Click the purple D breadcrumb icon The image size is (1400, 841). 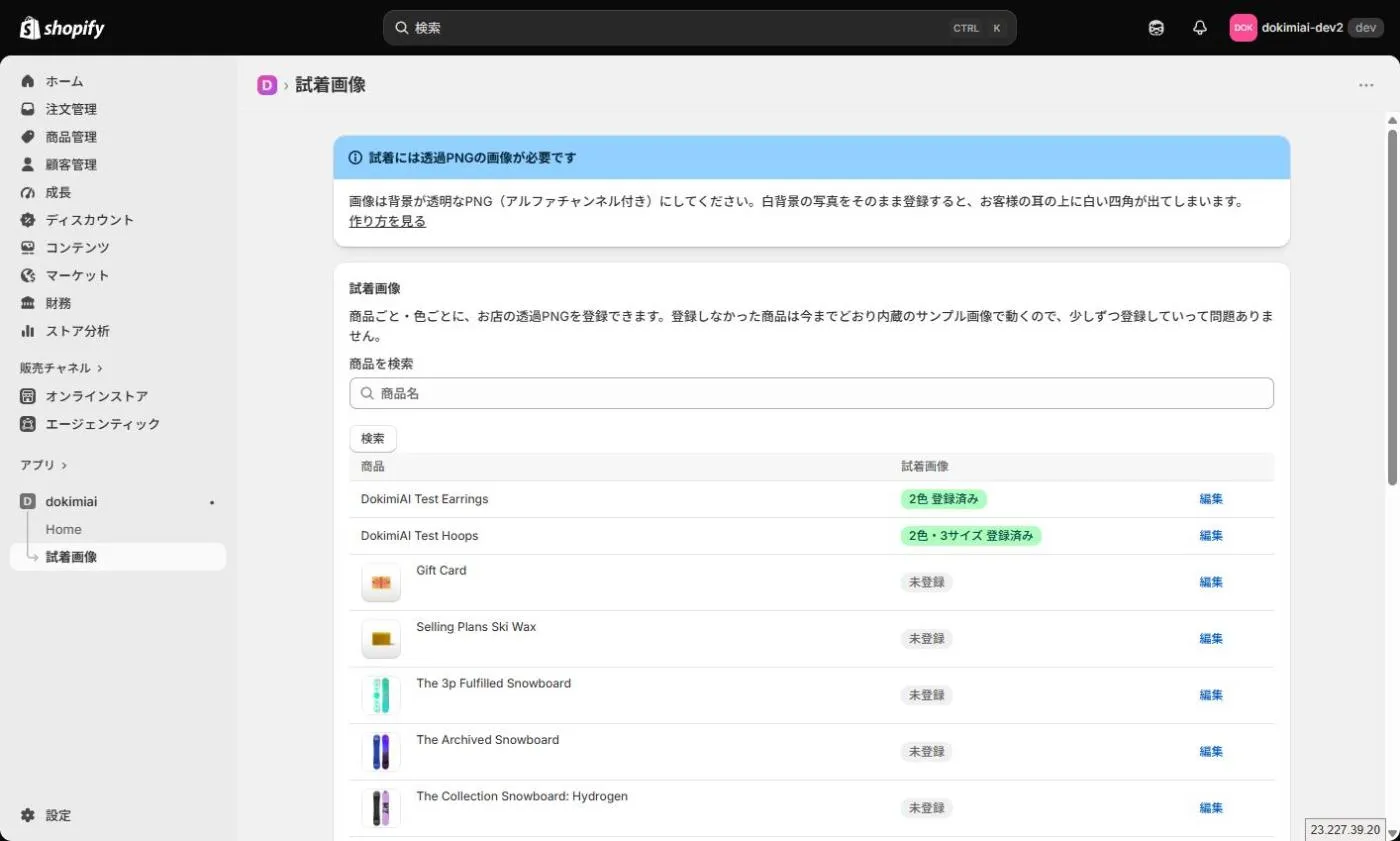[x=267, y=85]
